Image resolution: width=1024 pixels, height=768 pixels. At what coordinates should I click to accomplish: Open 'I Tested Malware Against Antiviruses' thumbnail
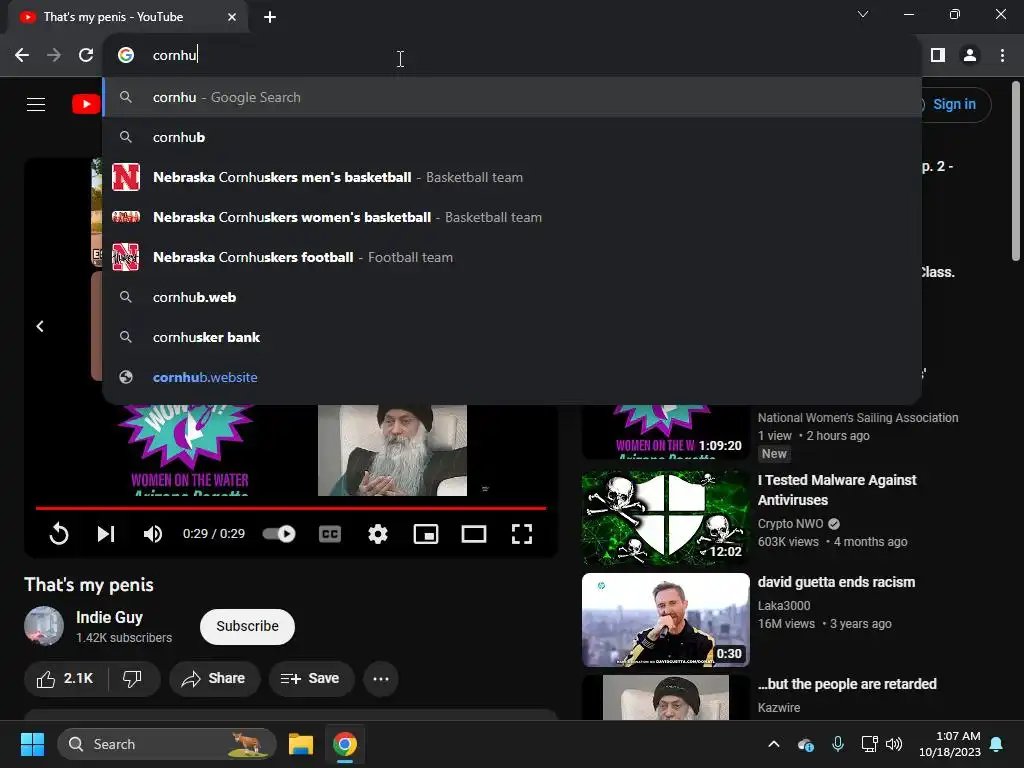pyautogui.click(x=665, y=518)
